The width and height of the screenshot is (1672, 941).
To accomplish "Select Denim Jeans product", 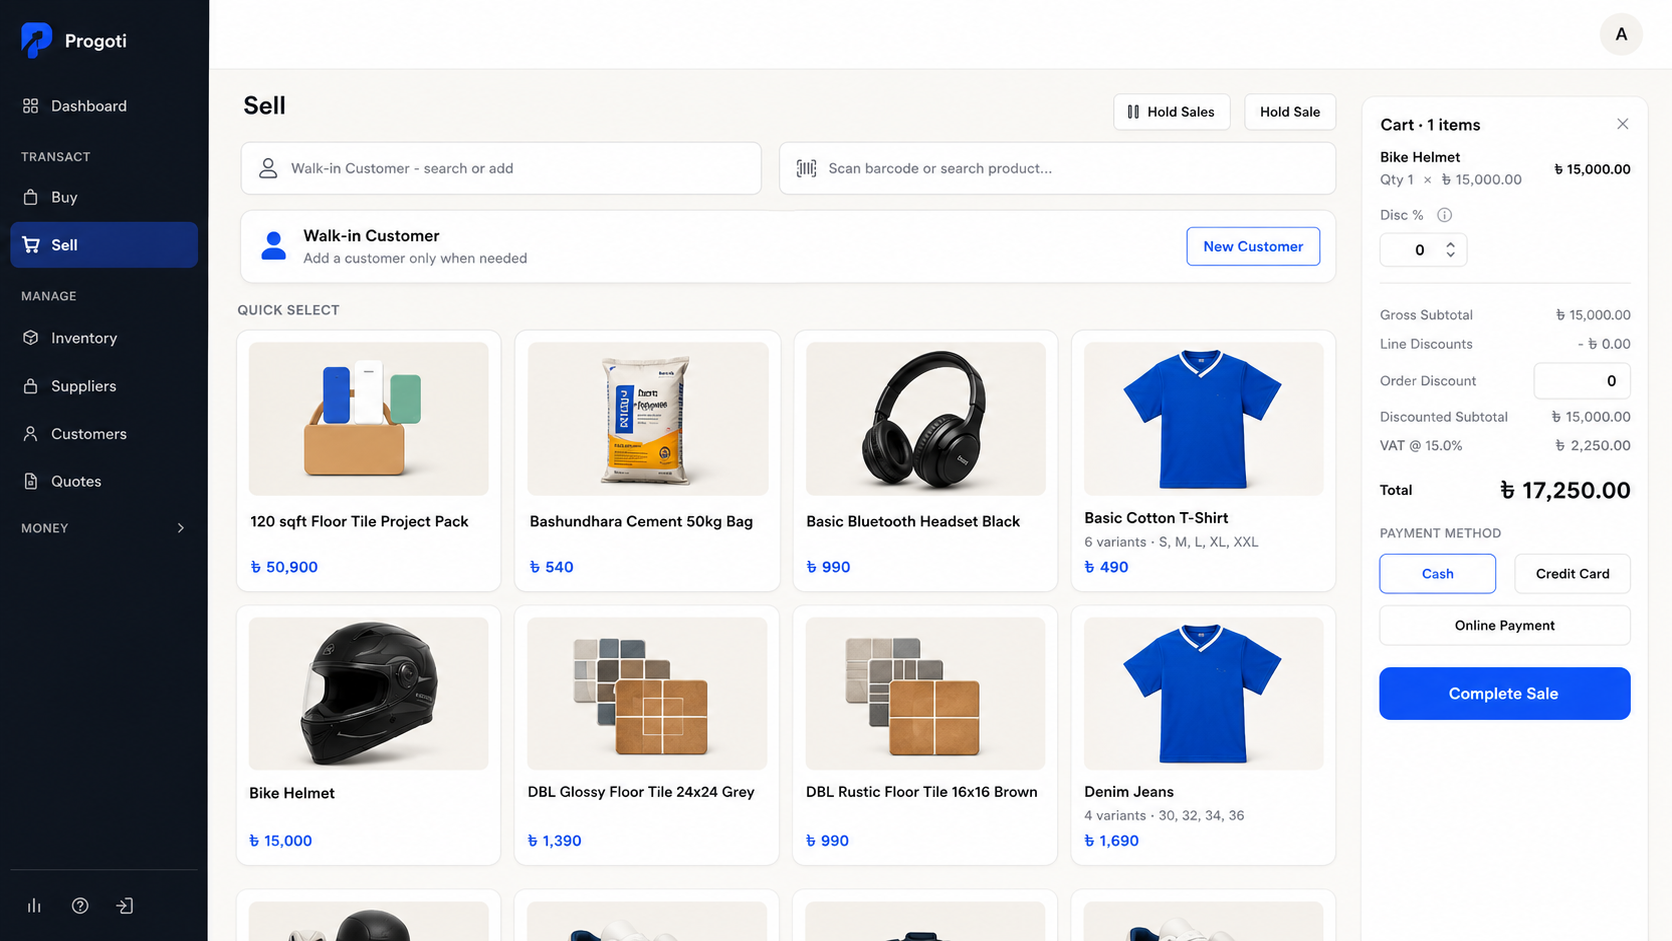I will [x=1203, y=735].
